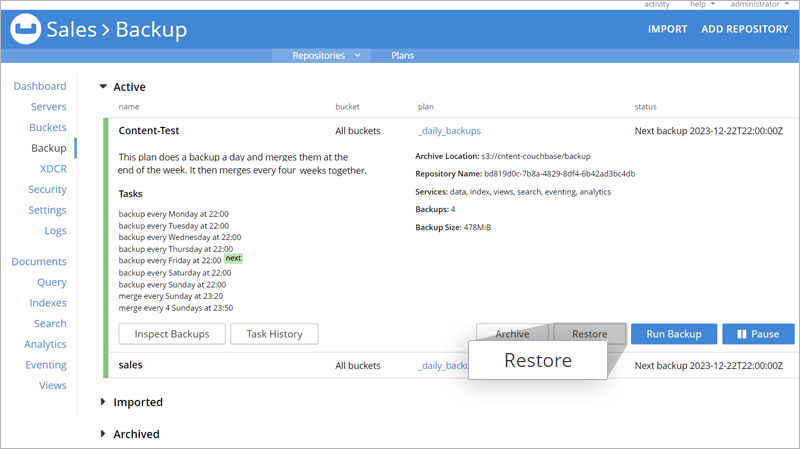Open Indexes in the sidebar
Screen dimensions: 800x449
click(48, 303)
